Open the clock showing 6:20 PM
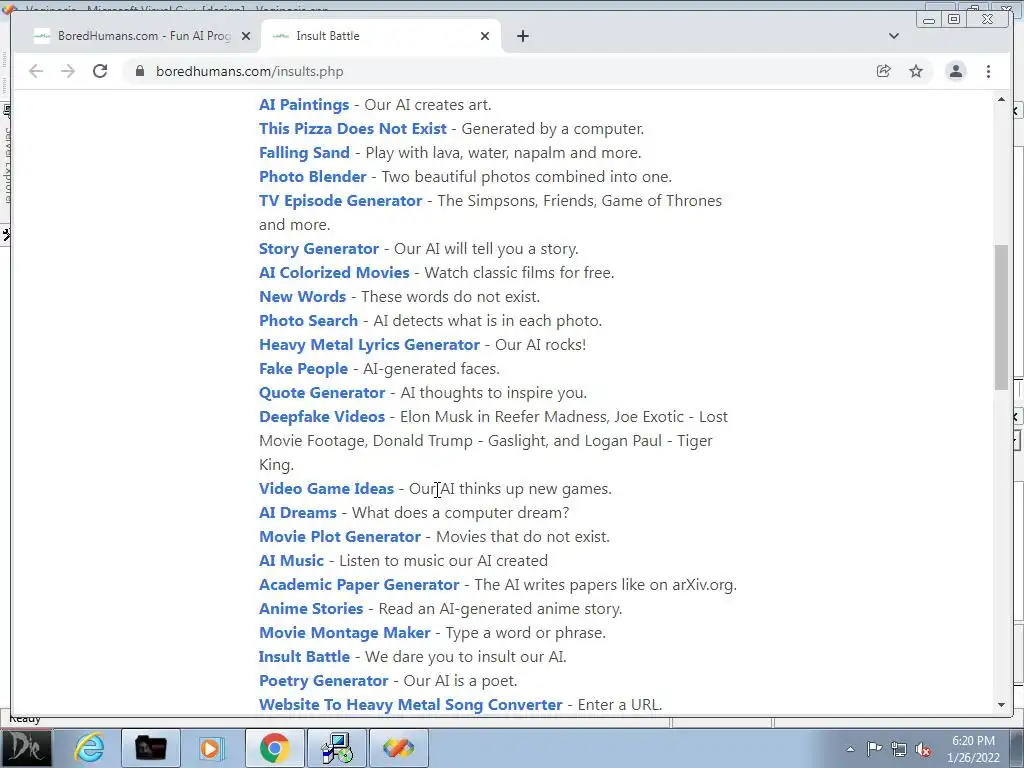 973,749
